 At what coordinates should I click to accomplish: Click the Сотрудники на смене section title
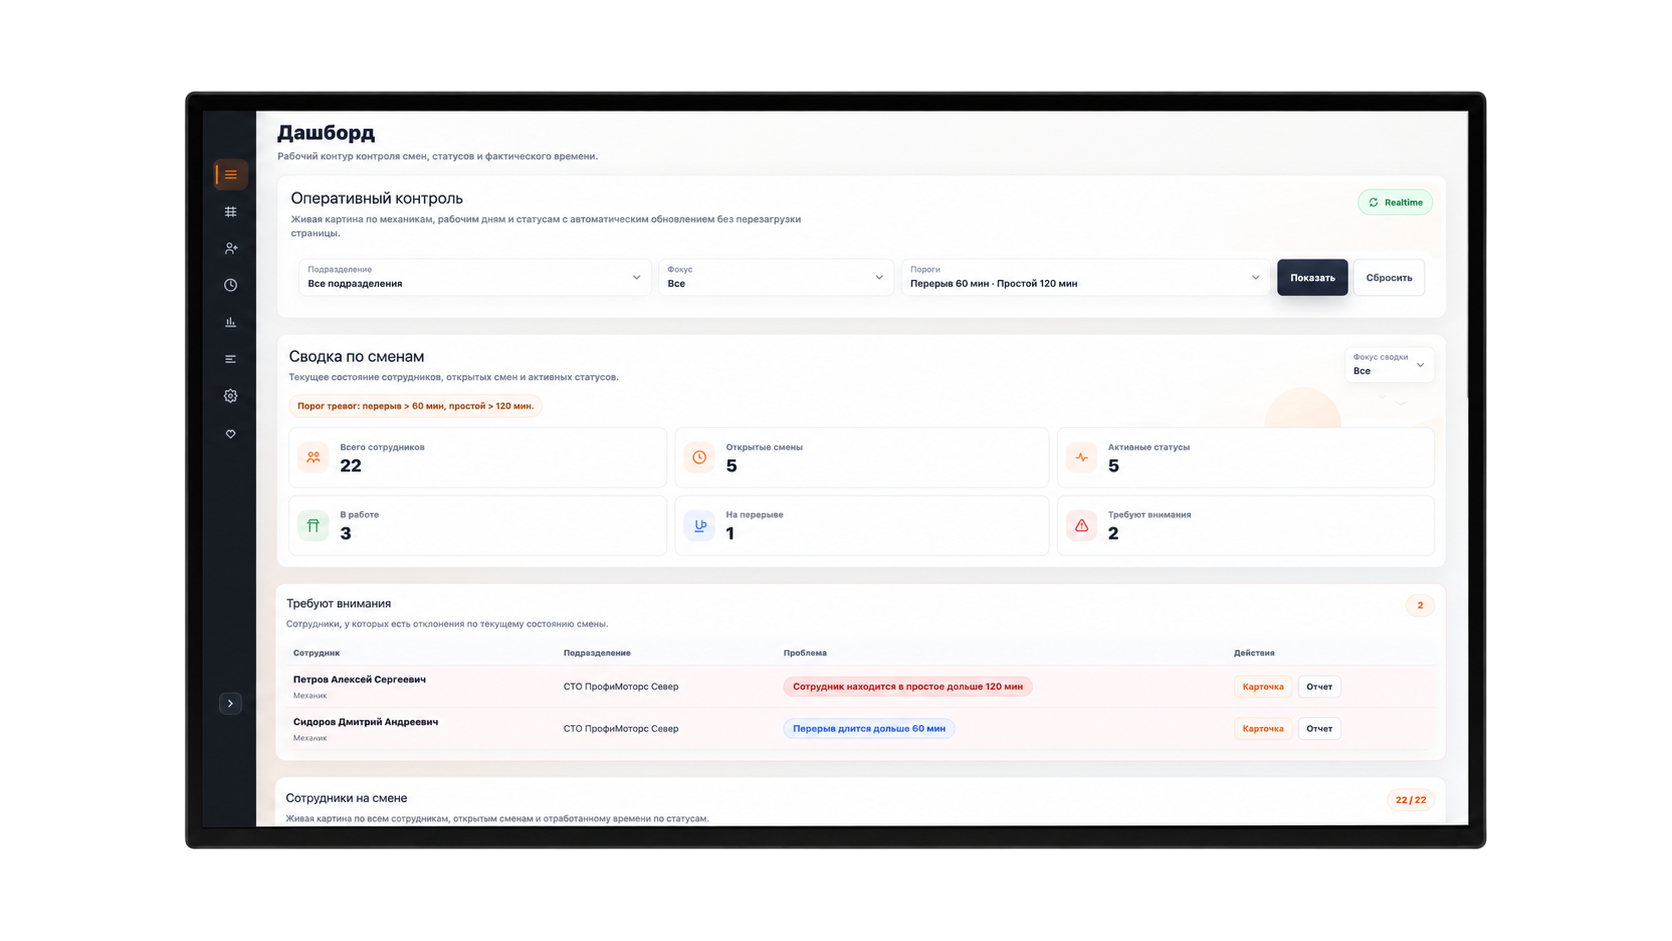pos(346,798)
